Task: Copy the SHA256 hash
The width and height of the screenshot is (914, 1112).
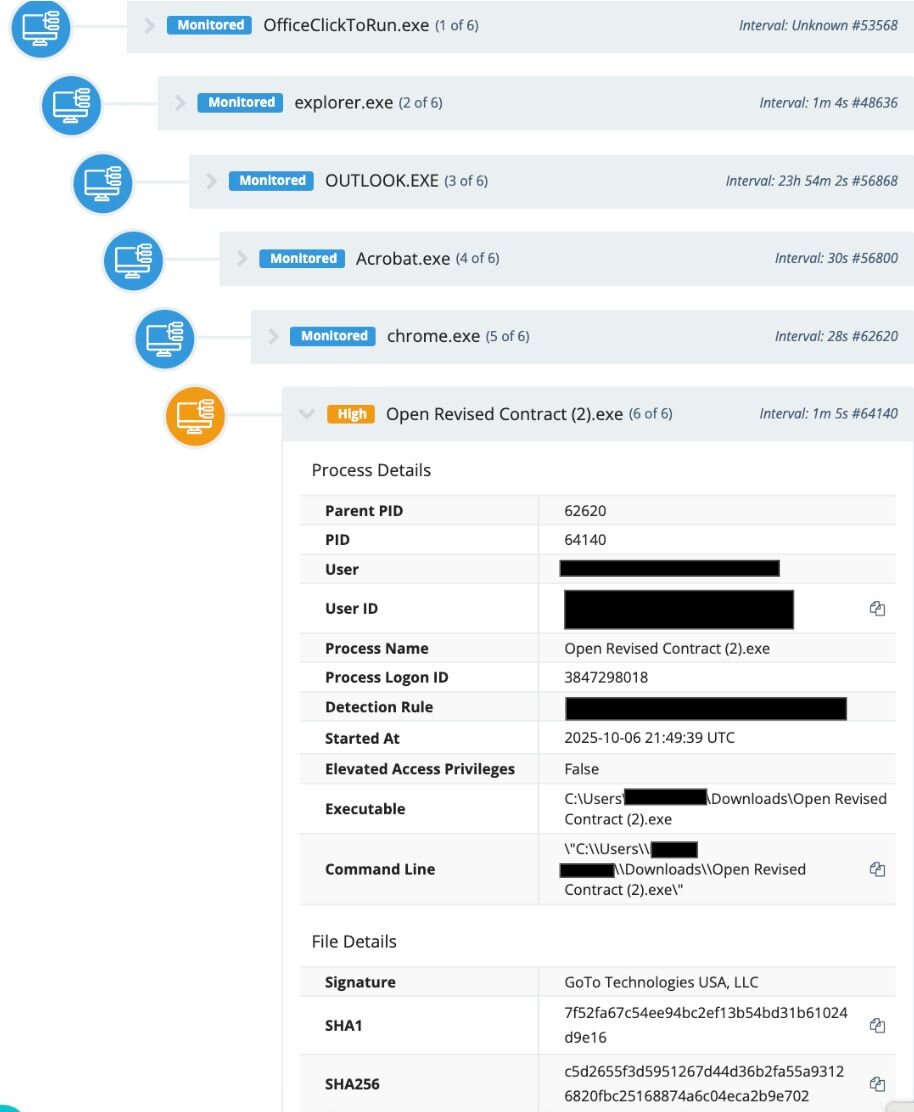Action: [x=877, y=1083]
